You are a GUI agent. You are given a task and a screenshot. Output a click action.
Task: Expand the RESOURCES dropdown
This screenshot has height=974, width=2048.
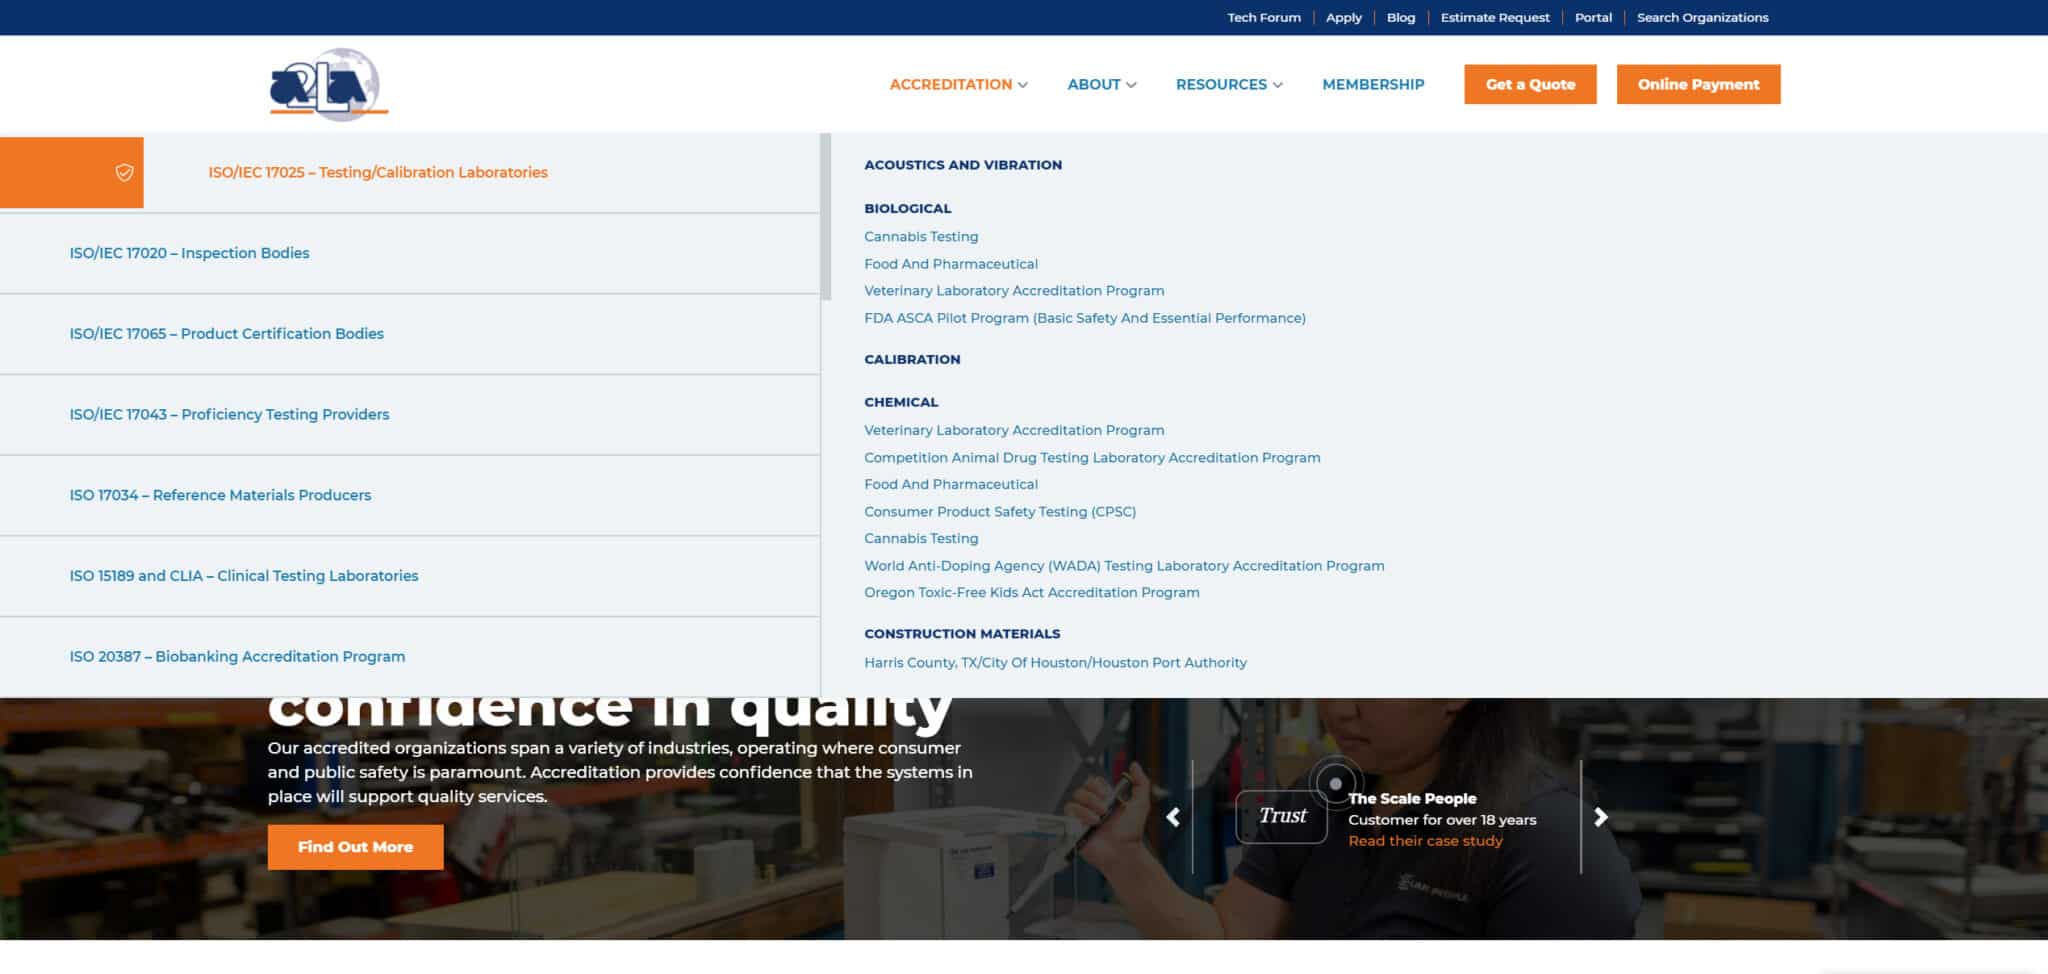coord(1222,84)
